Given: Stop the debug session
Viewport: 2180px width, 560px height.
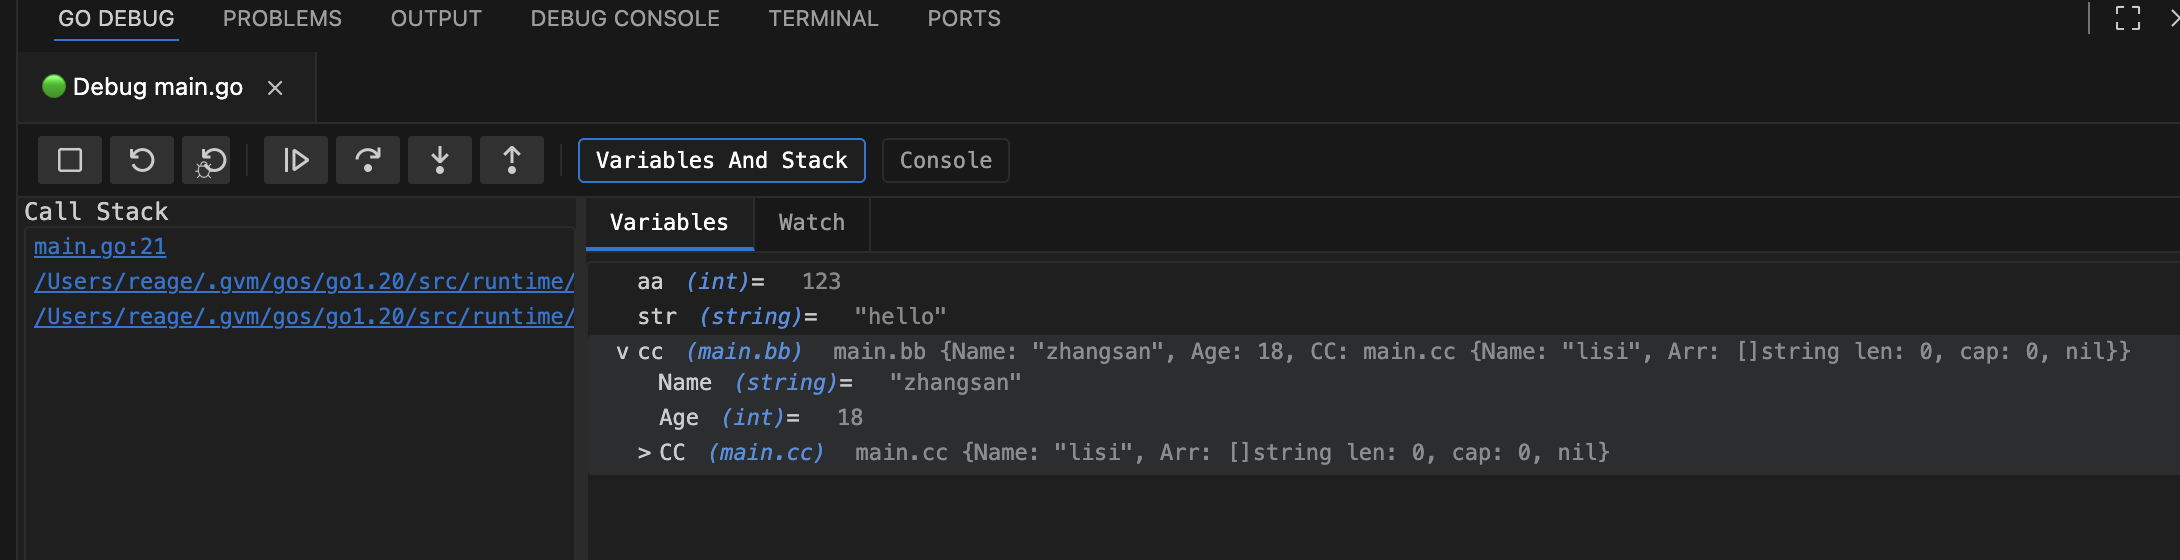Looking at the screenshot, I should [x=70, y=160].
